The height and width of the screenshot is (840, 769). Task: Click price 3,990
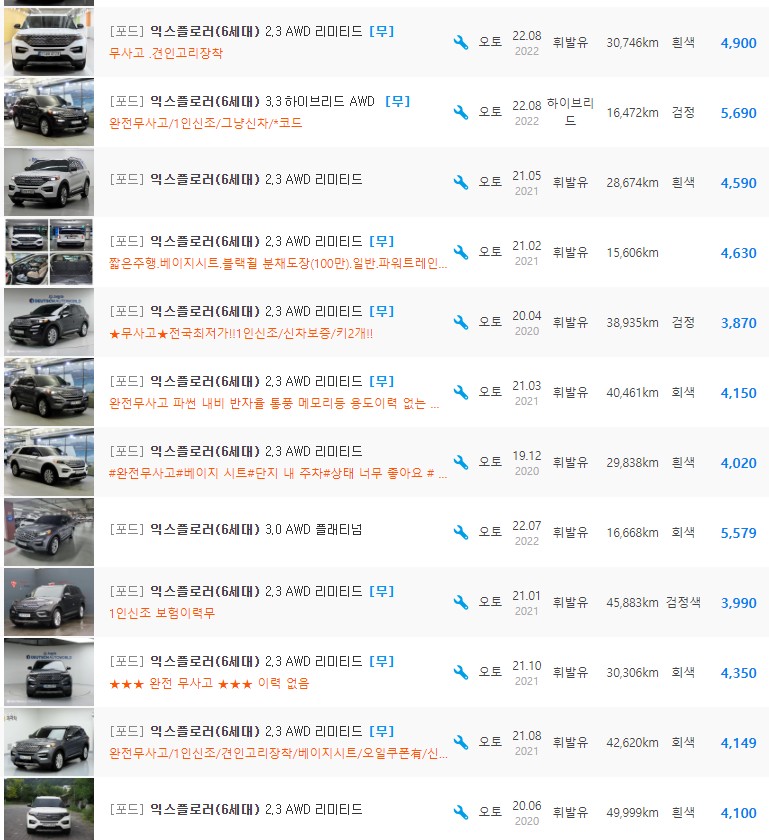[x=738, y=603]
